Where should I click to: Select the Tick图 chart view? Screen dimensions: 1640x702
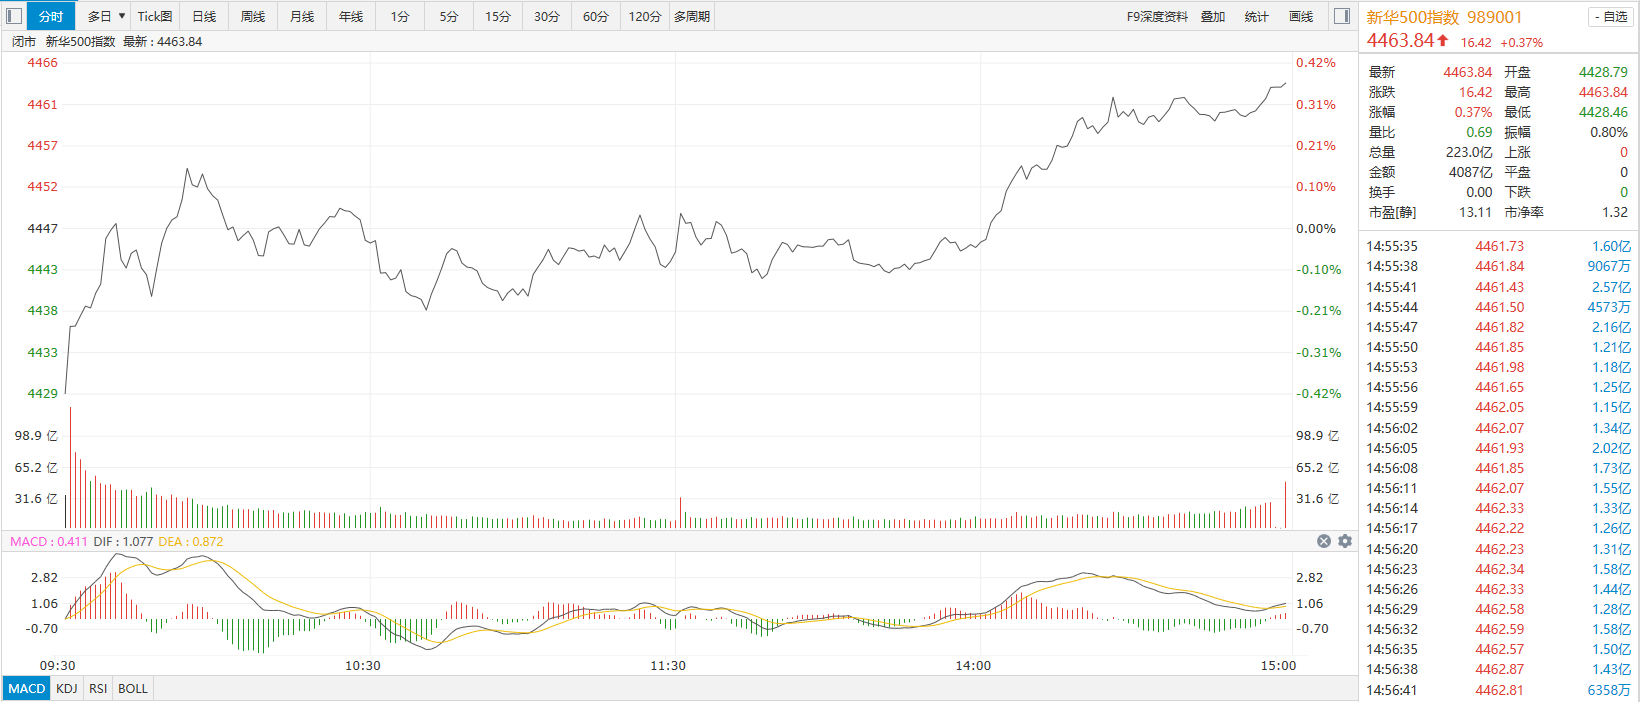155,16
